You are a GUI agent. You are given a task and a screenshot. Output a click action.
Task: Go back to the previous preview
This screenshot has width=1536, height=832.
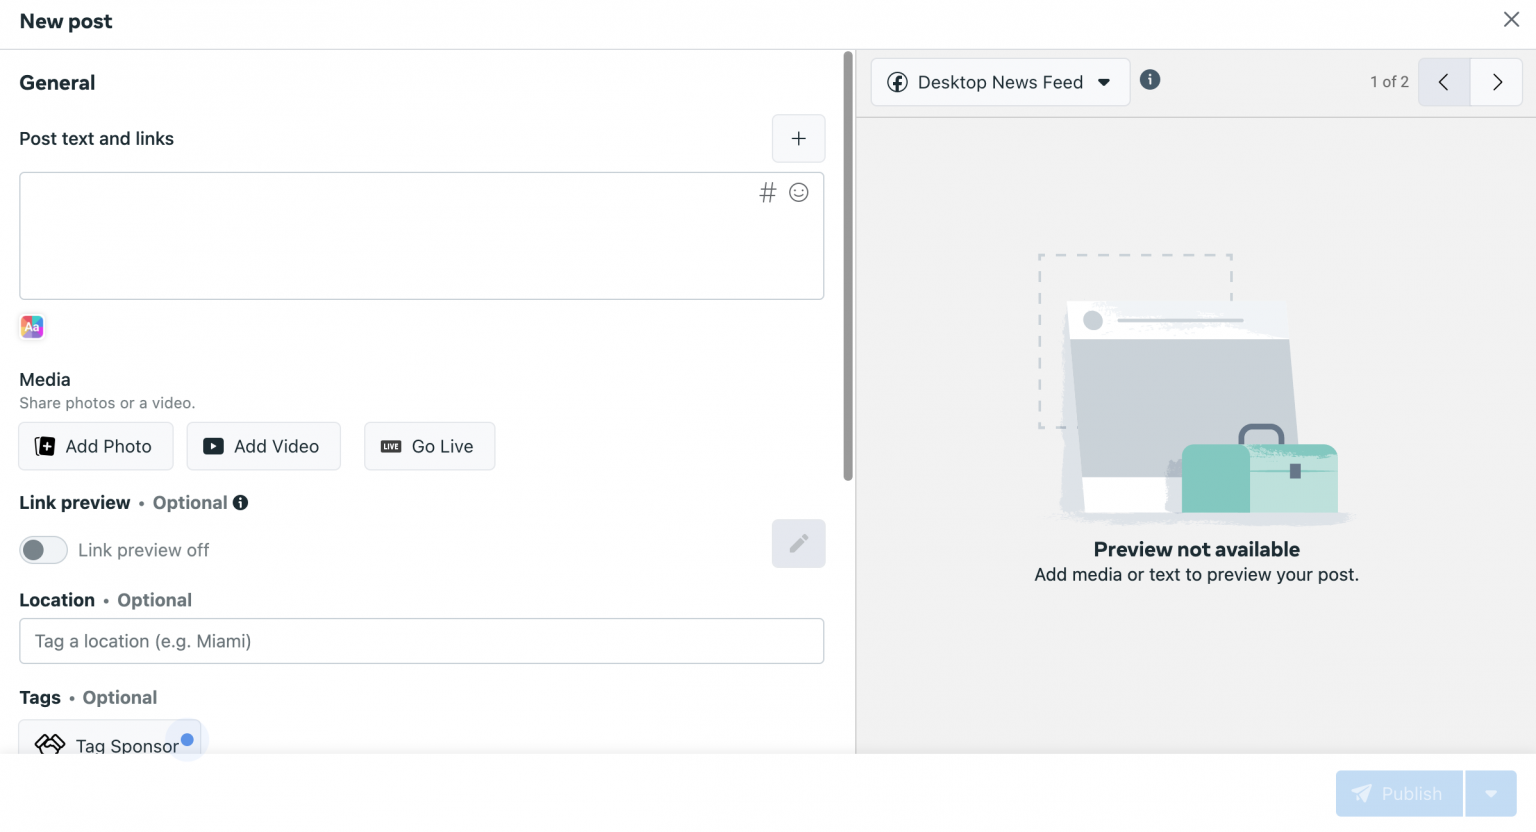click(x=1443, y=82)
